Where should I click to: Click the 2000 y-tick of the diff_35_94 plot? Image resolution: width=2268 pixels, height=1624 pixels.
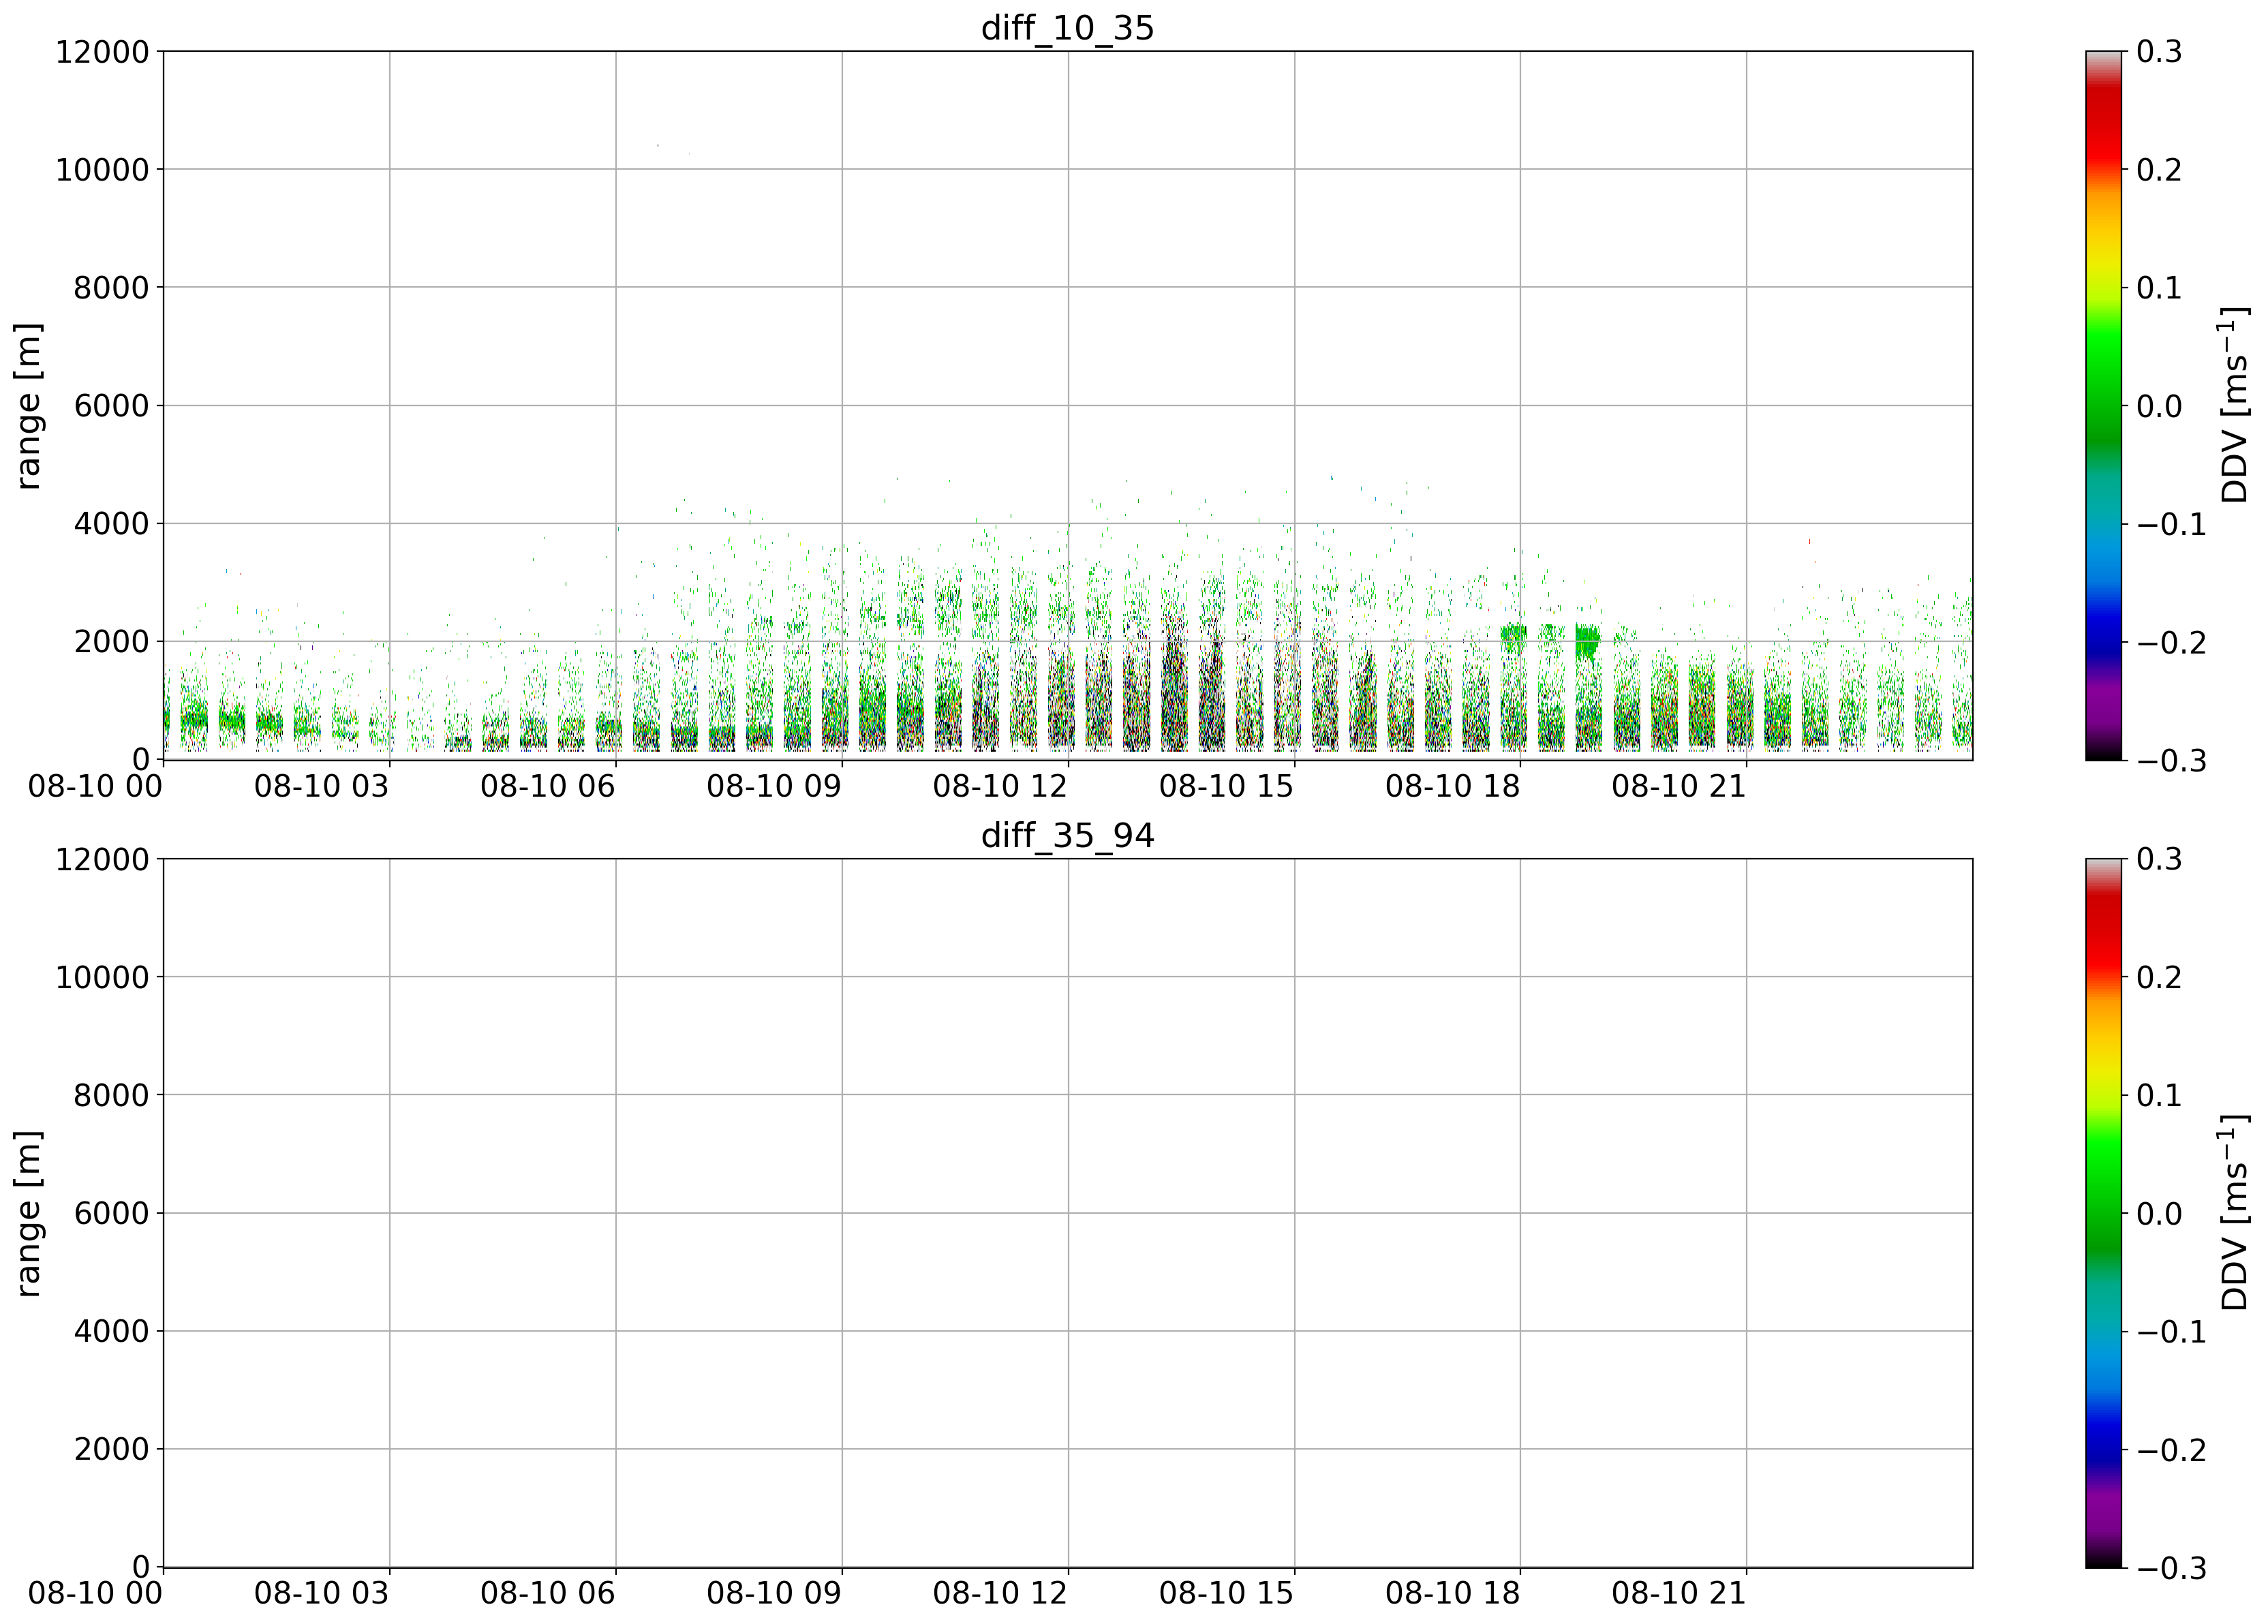[x=111, y=1449]
